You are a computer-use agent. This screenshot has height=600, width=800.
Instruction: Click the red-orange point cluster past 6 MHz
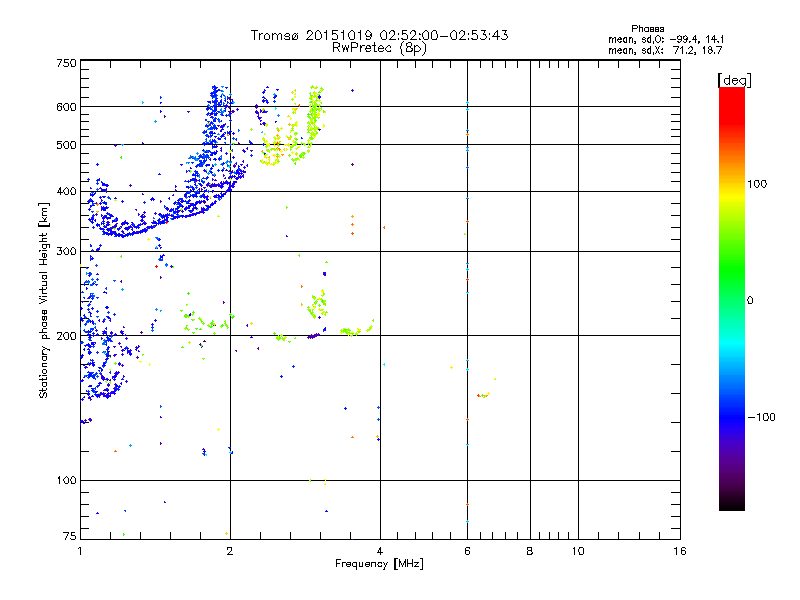pos(485,390)
